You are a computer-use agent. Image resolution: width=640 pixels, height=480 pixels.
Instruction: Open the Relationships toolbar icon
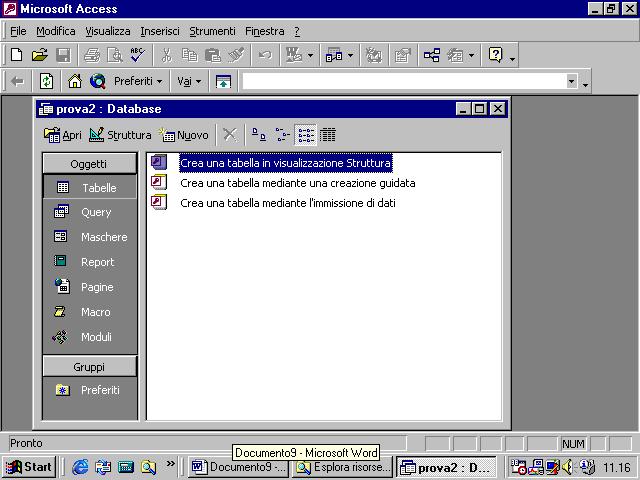pos(431,55)
